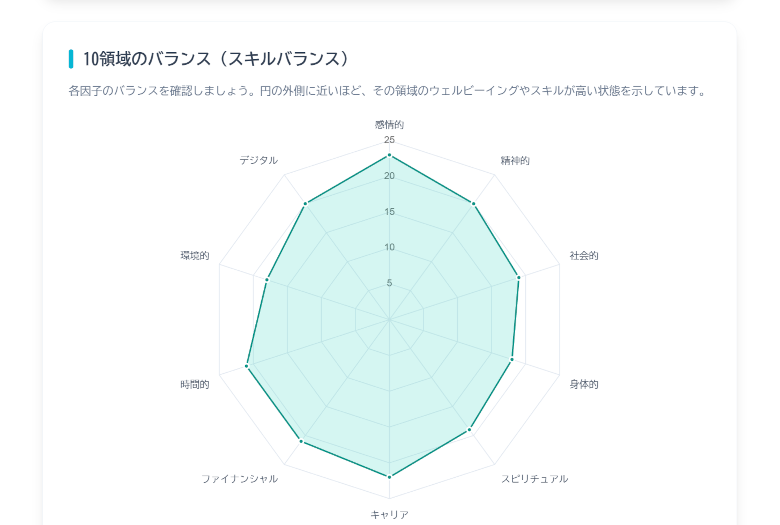This screenshot has width=780, height=525.
Task: Select the 身体的 data point marker
Action: coord(512,359)
